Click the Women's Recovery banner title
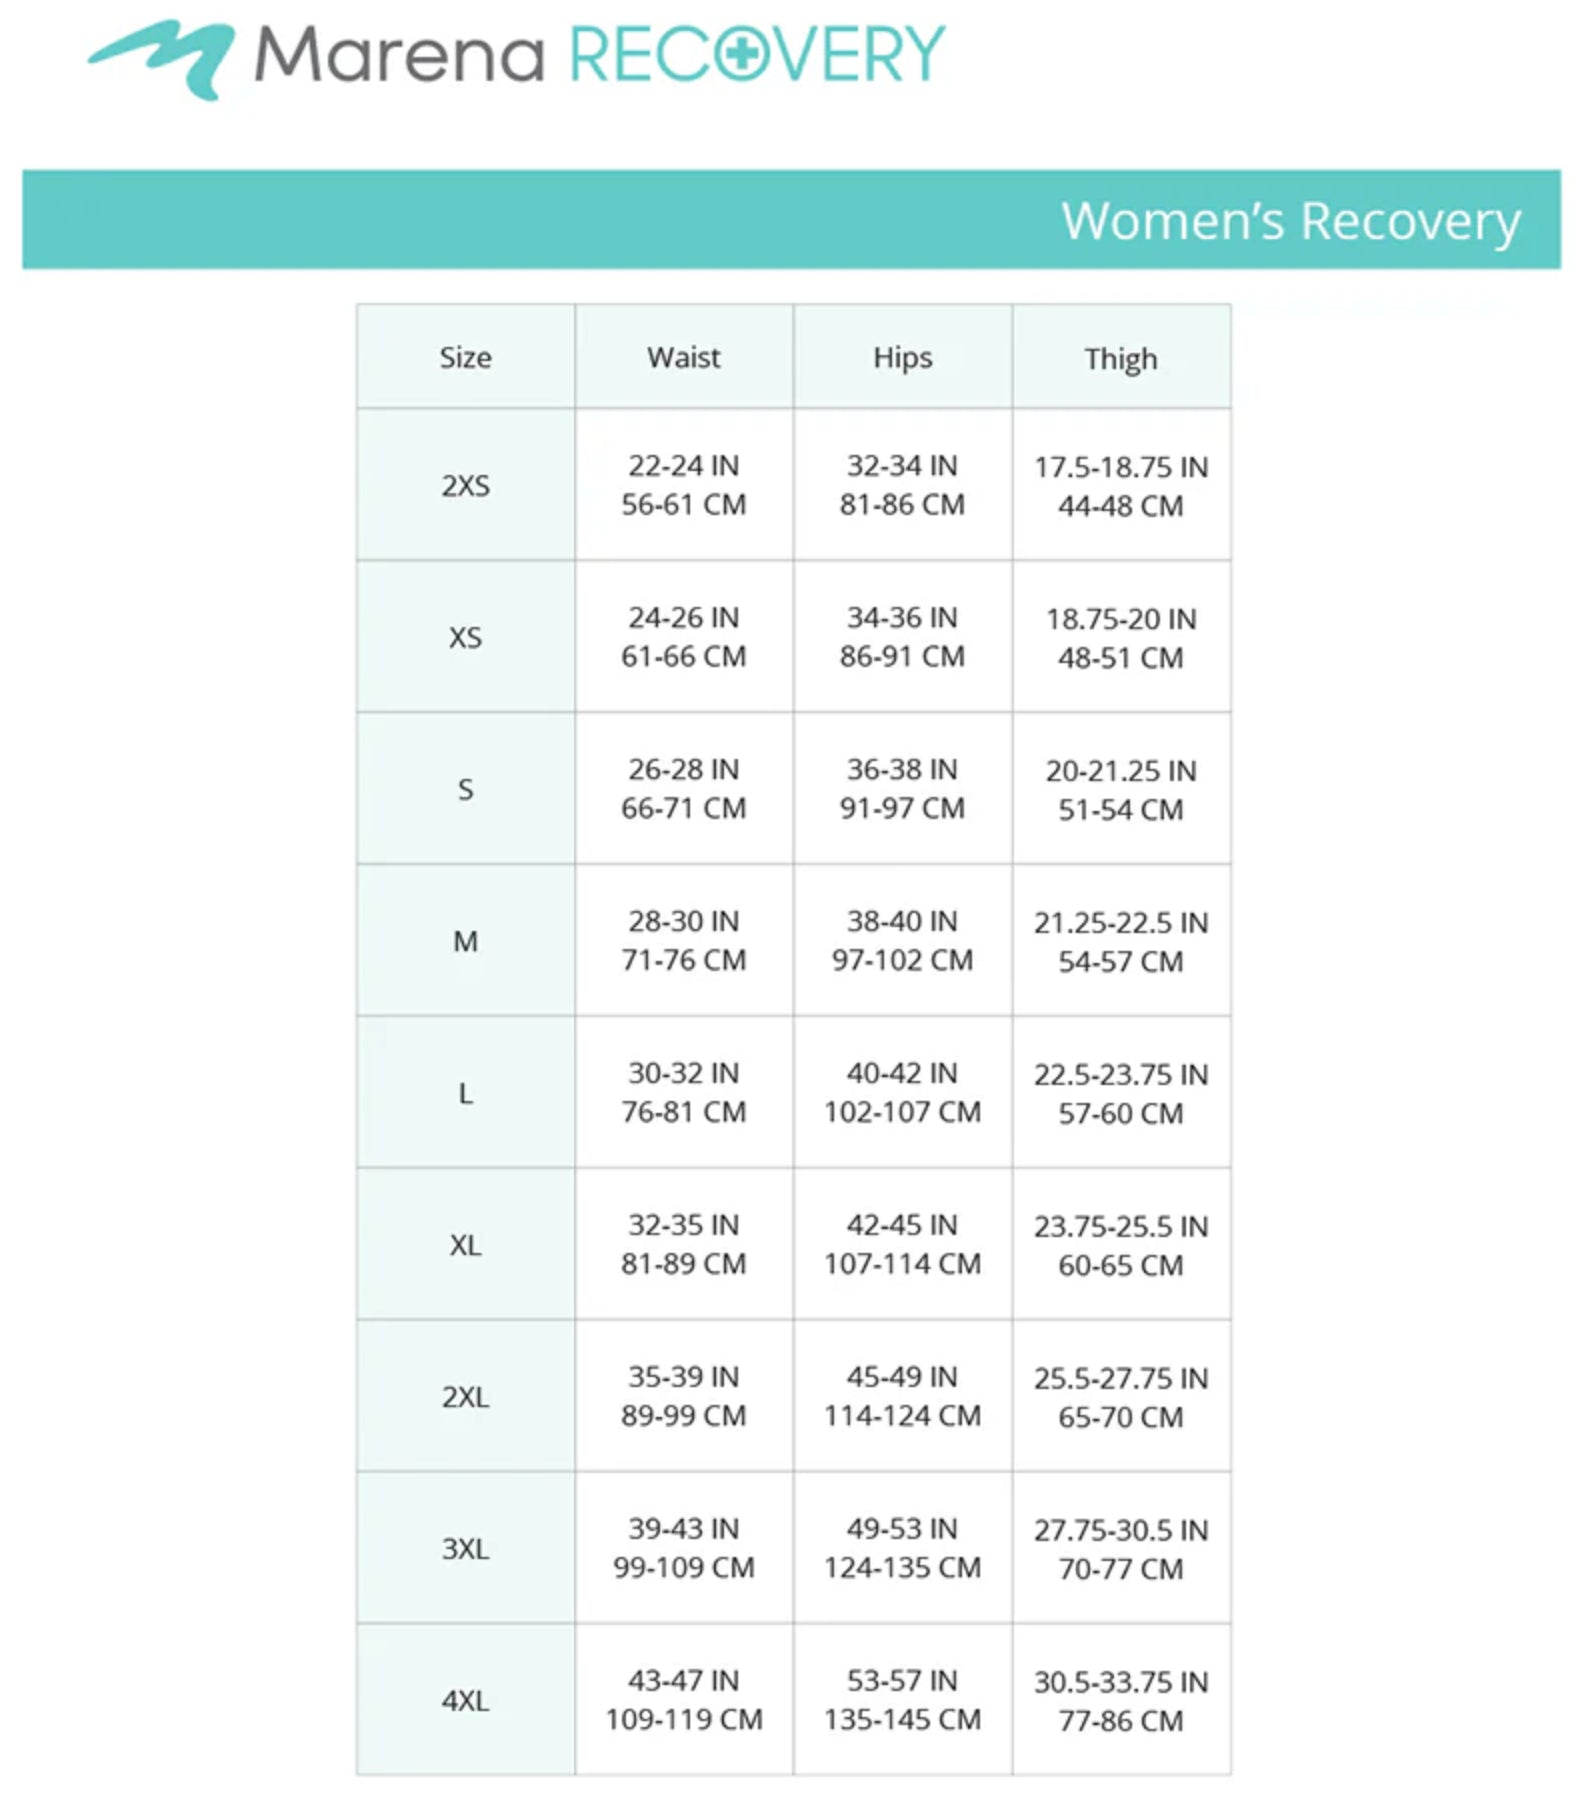1586x1800 pixels. [x=1290, y=221]
